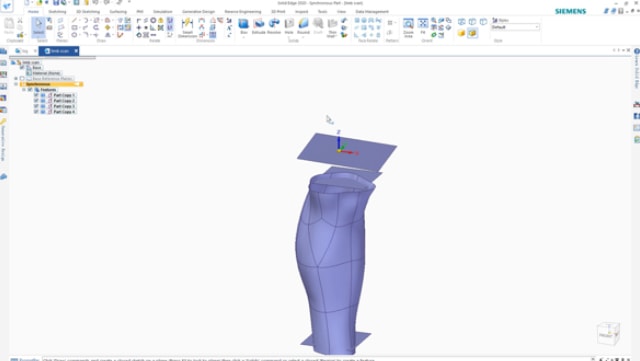The height and width of the screenshot is (361, 640).
Task: Select the Extrude tool in ribbon
Action: (x=259, y=26)
